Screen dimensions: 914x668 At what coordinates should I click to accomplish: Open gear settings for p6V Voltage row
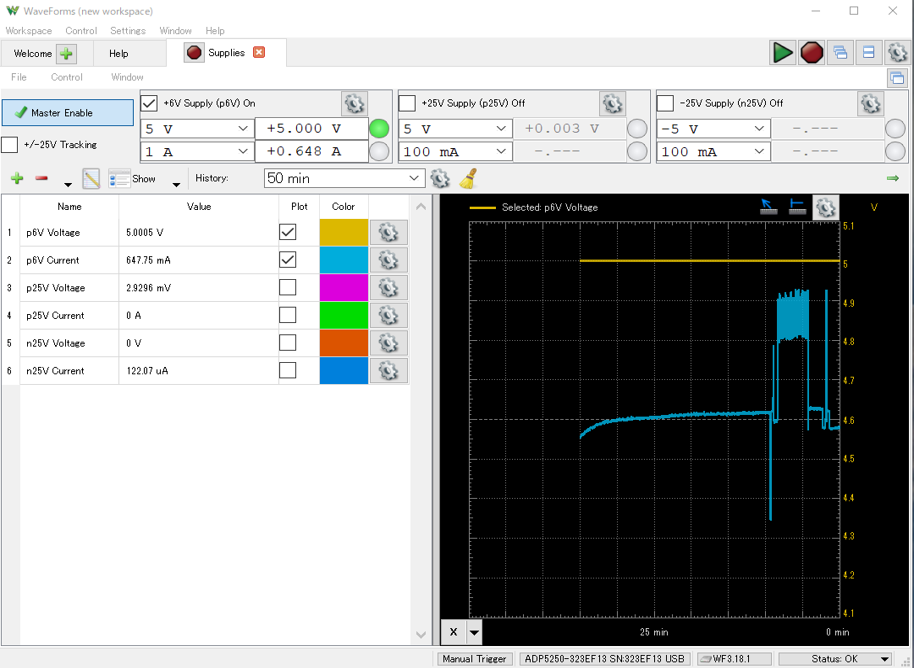388,232
